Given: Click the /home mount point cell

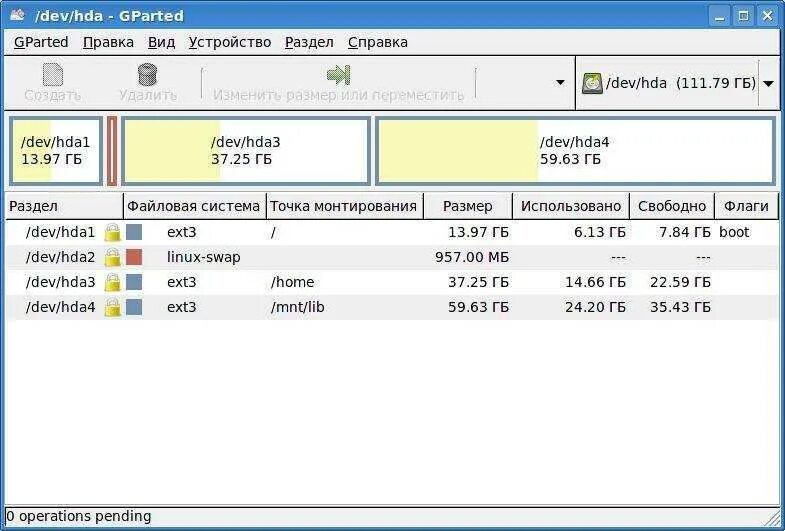Looking at the screenshot, I should pos(292,282).
